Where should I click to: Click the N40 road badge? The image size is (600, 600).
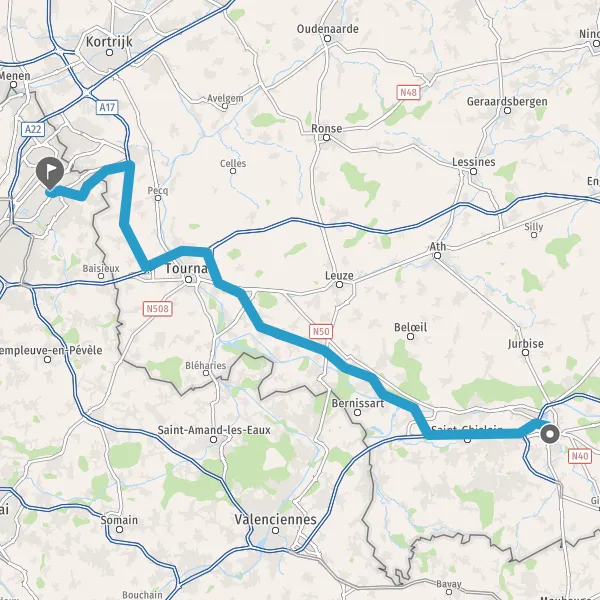pyautogui.click(x=579, y=456)
